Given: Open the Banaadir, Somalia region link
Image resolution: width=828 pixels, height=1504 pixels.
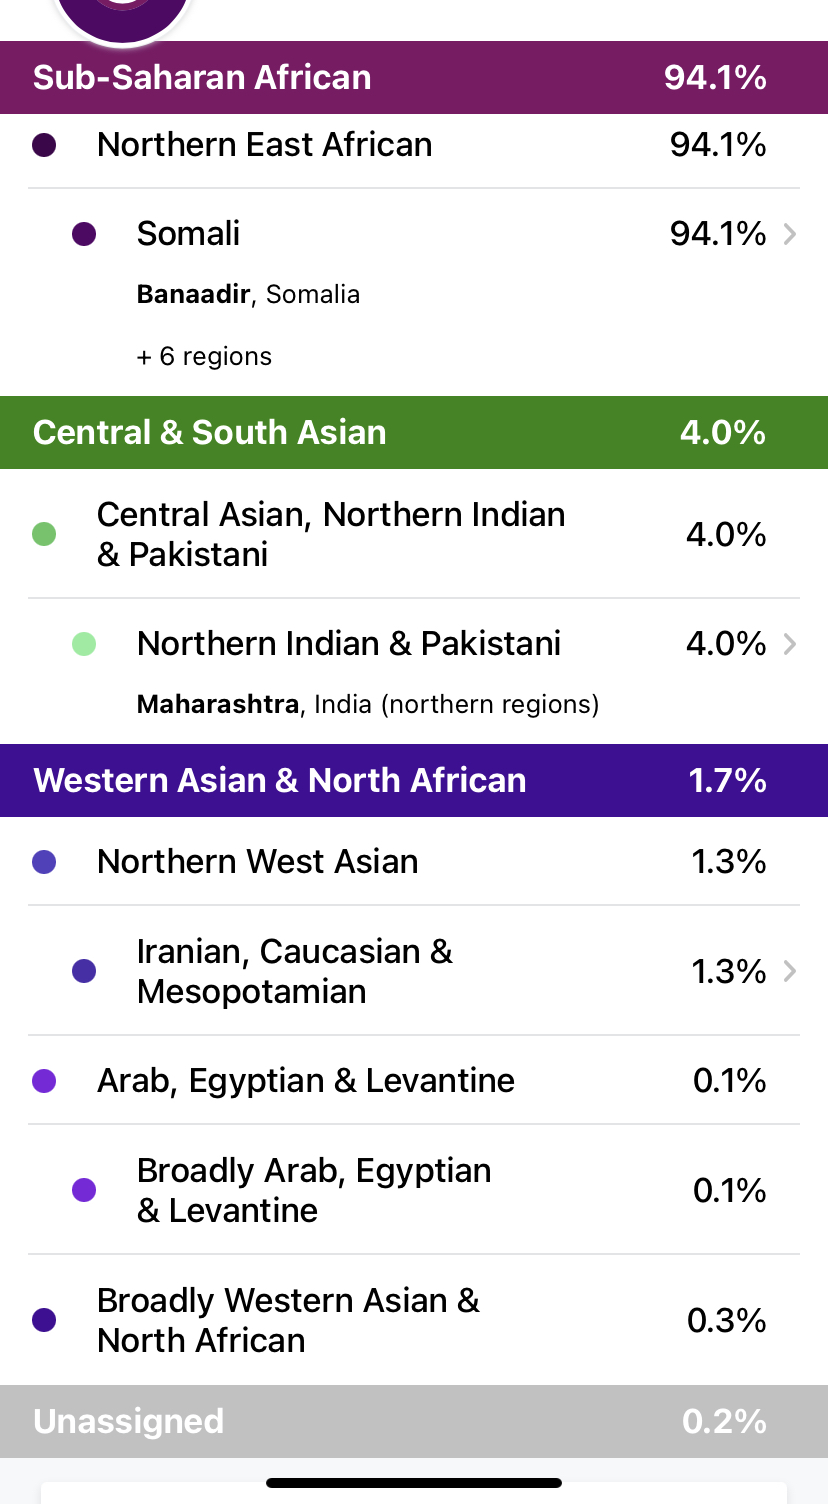Looking at the screenshot, I should click(248, 295).
